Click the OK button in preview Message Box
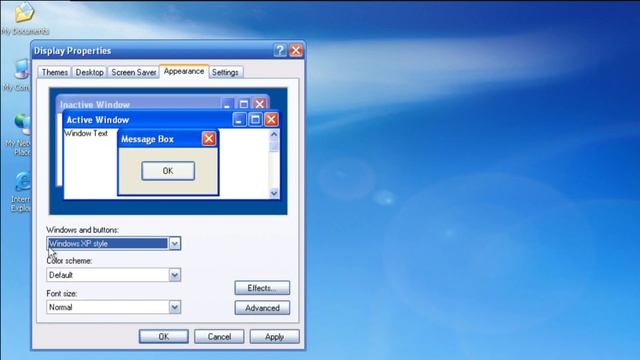This screenshot has width=640, height=360. (168, 171)
